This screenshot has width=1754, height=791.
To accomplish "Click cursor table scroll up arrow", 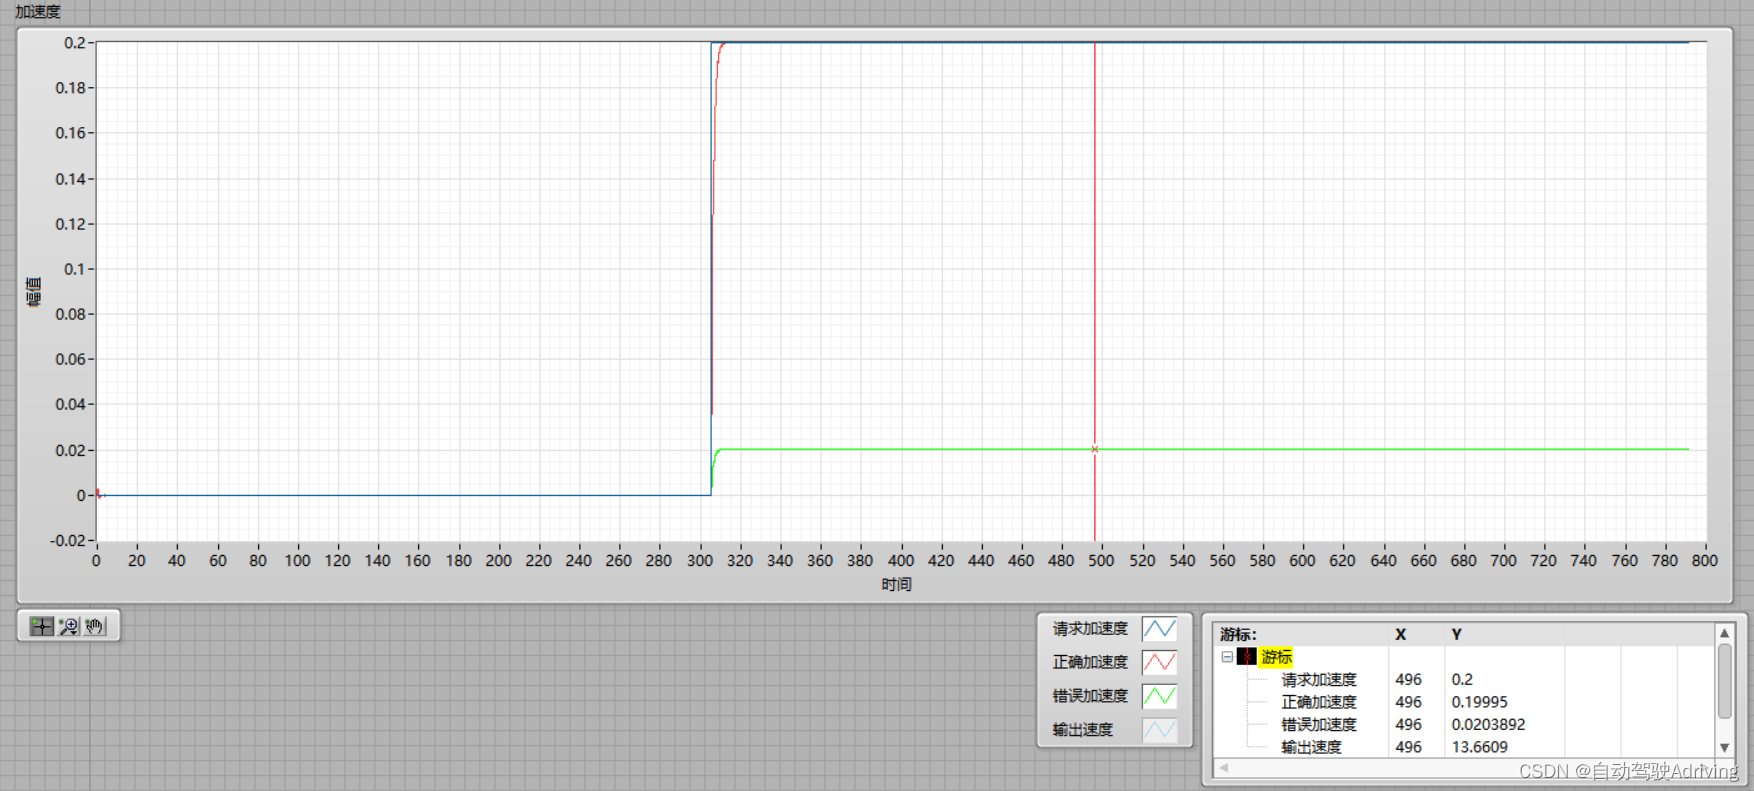I will [x=1724, y=633].
